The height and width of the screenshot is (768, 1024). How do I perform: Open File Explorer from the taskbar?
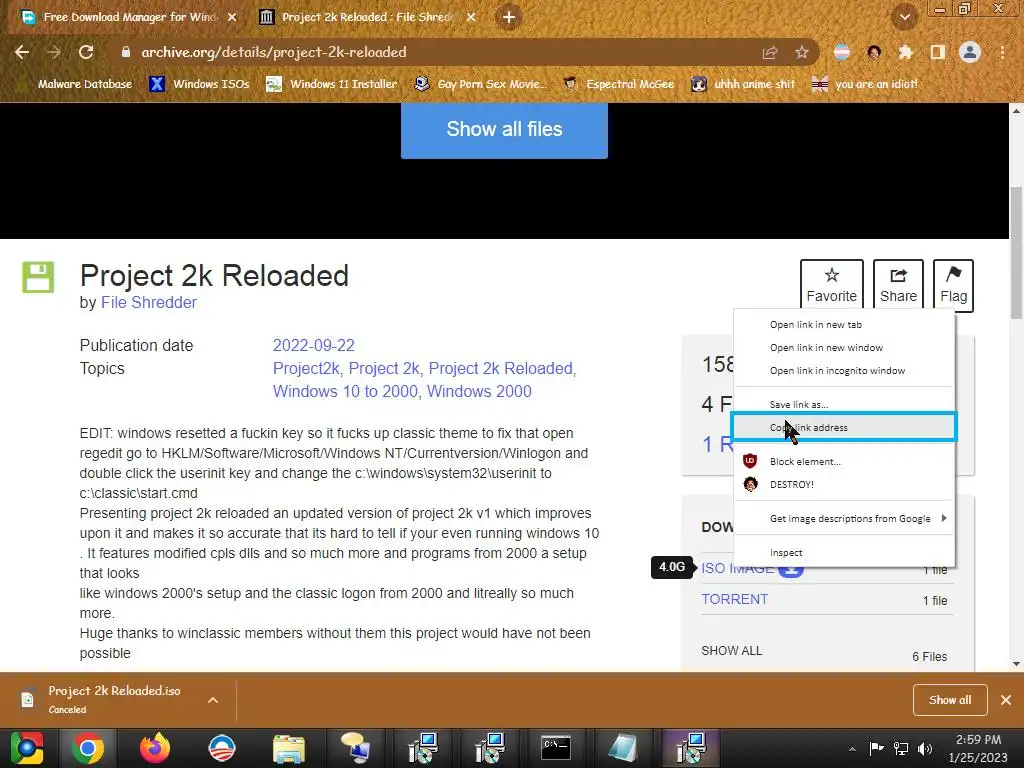(x=289, y=748)
